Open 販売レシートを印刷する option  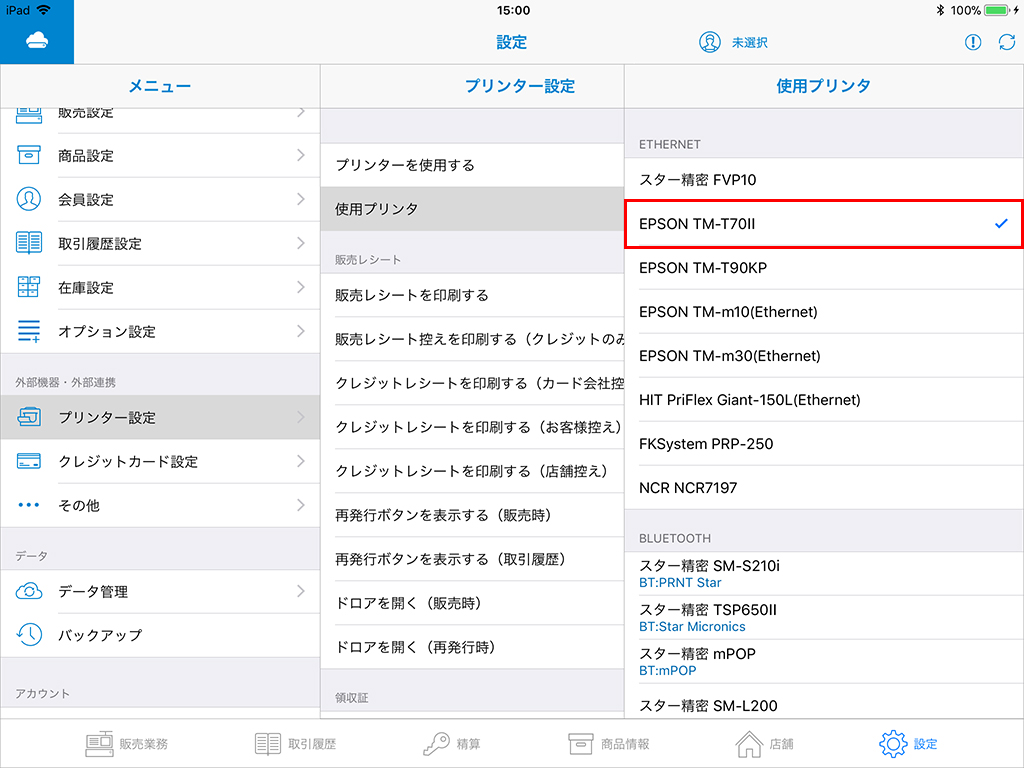coord(472,295)
